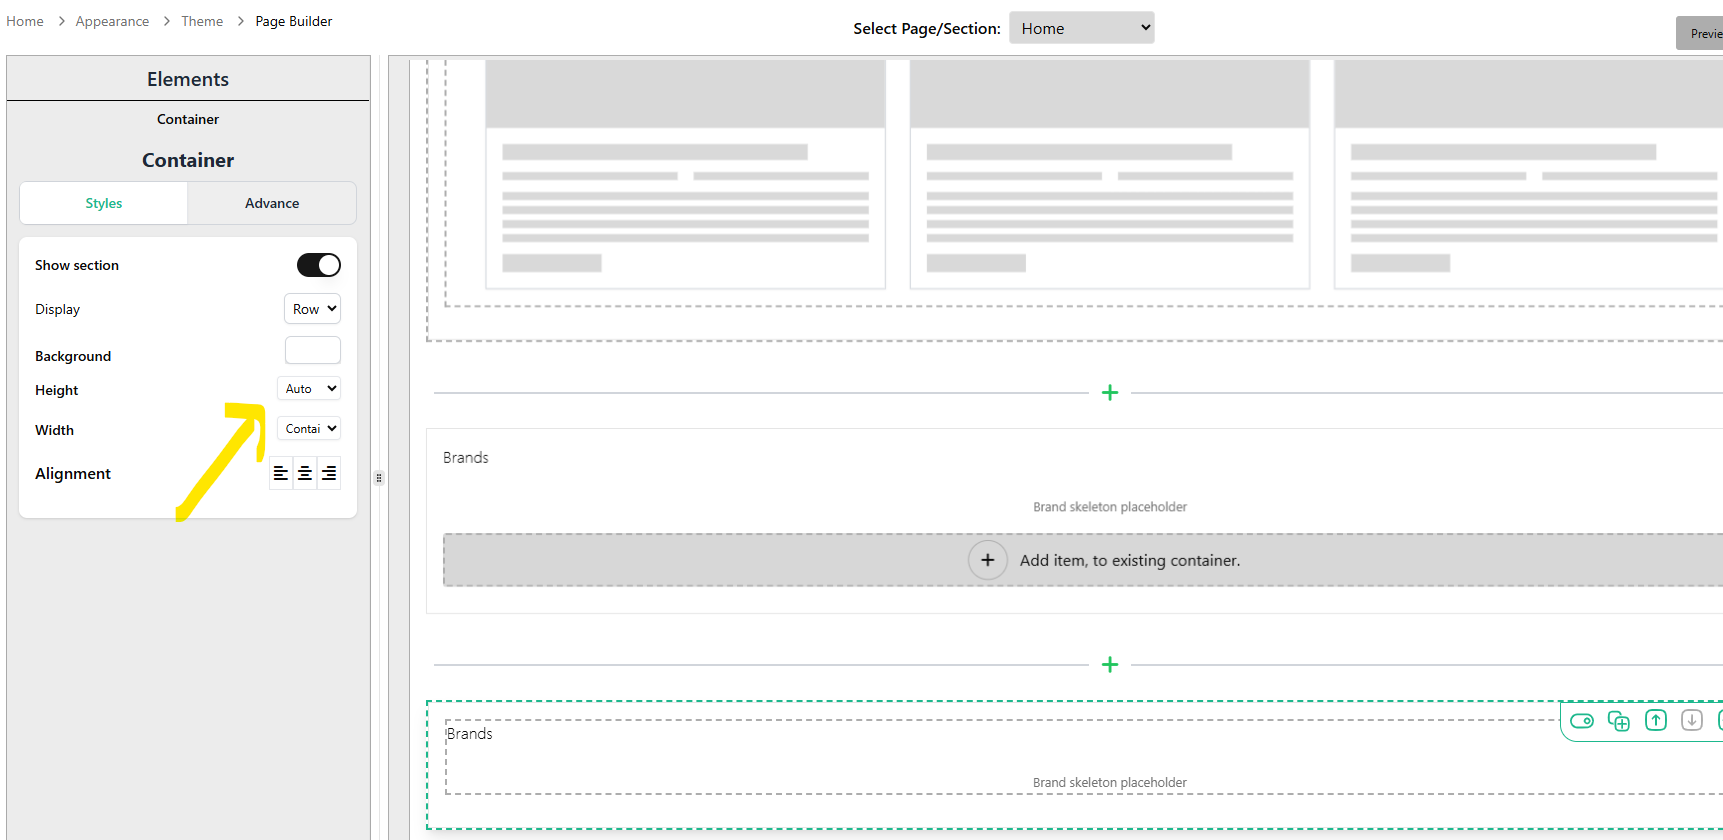
Task: Align content left
Action: coord(281,473)
